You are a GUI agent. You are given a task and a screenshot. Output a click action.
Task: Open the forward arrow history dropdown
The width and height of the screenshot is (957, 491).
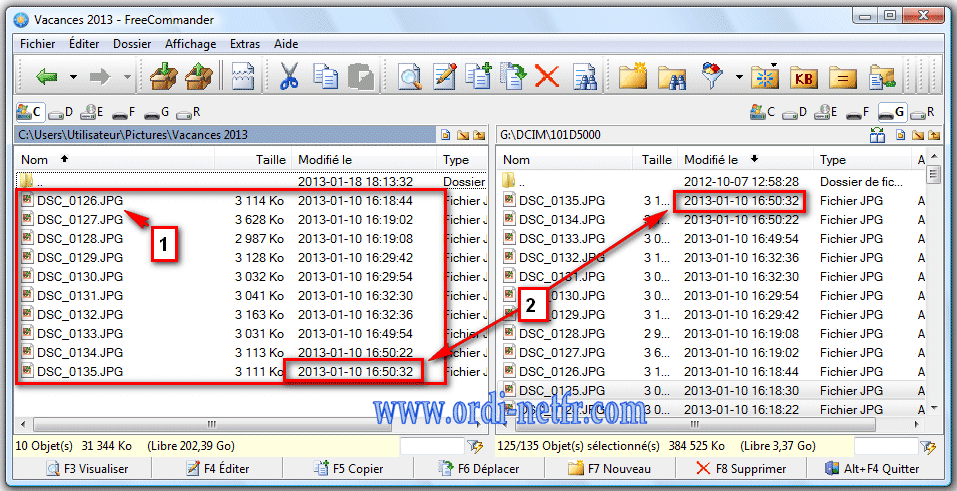click(127, 77)
